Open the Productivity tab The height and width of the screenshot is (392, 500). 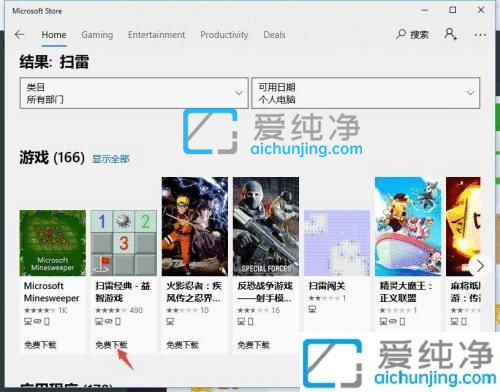click(224, 35)
